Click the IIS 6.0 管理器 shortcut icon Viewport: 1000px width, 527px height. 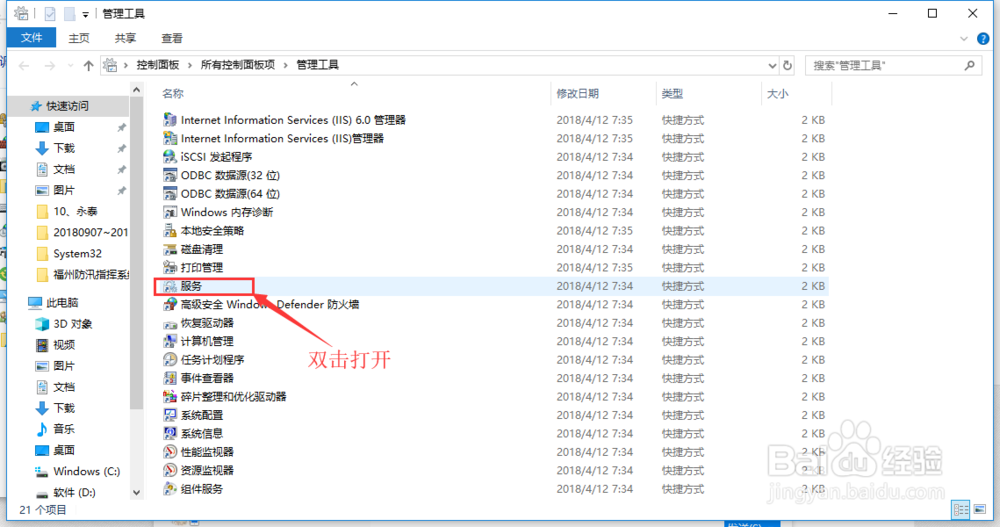170,120
